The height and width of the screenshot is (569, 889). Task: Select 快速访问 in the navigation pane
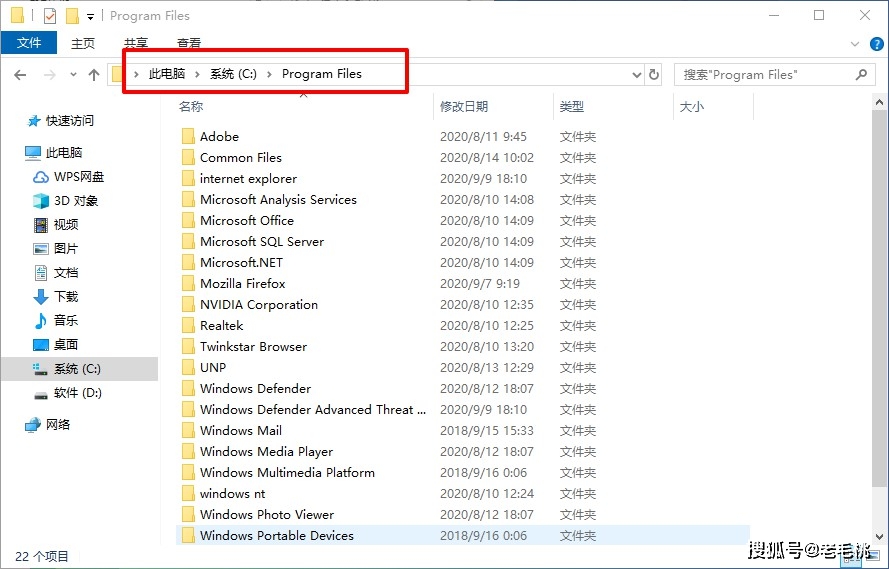(x=60, y=121)
